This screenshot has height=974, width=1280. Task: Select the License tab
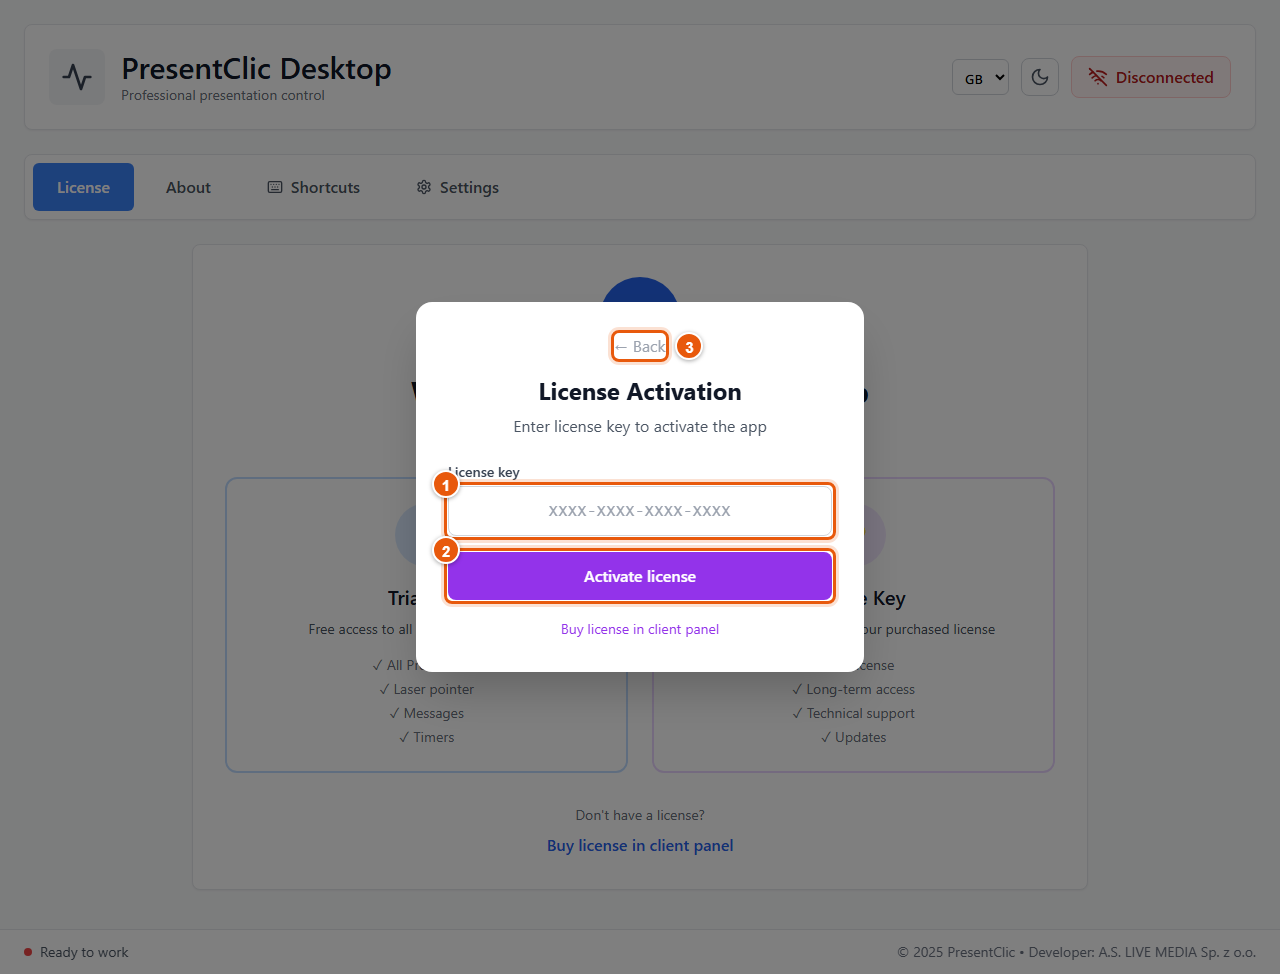(83, 187)
